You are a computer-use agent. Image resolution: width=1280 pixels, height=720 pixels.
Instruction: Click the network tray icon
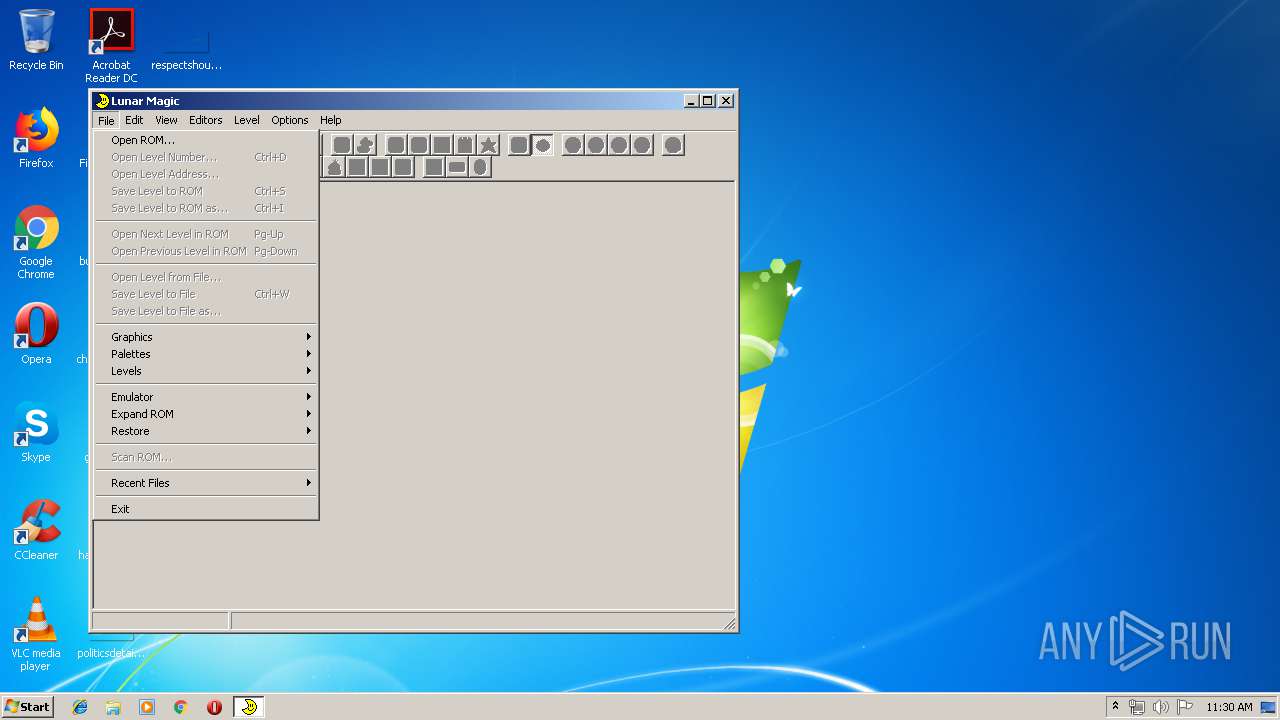pos(1137,707)
